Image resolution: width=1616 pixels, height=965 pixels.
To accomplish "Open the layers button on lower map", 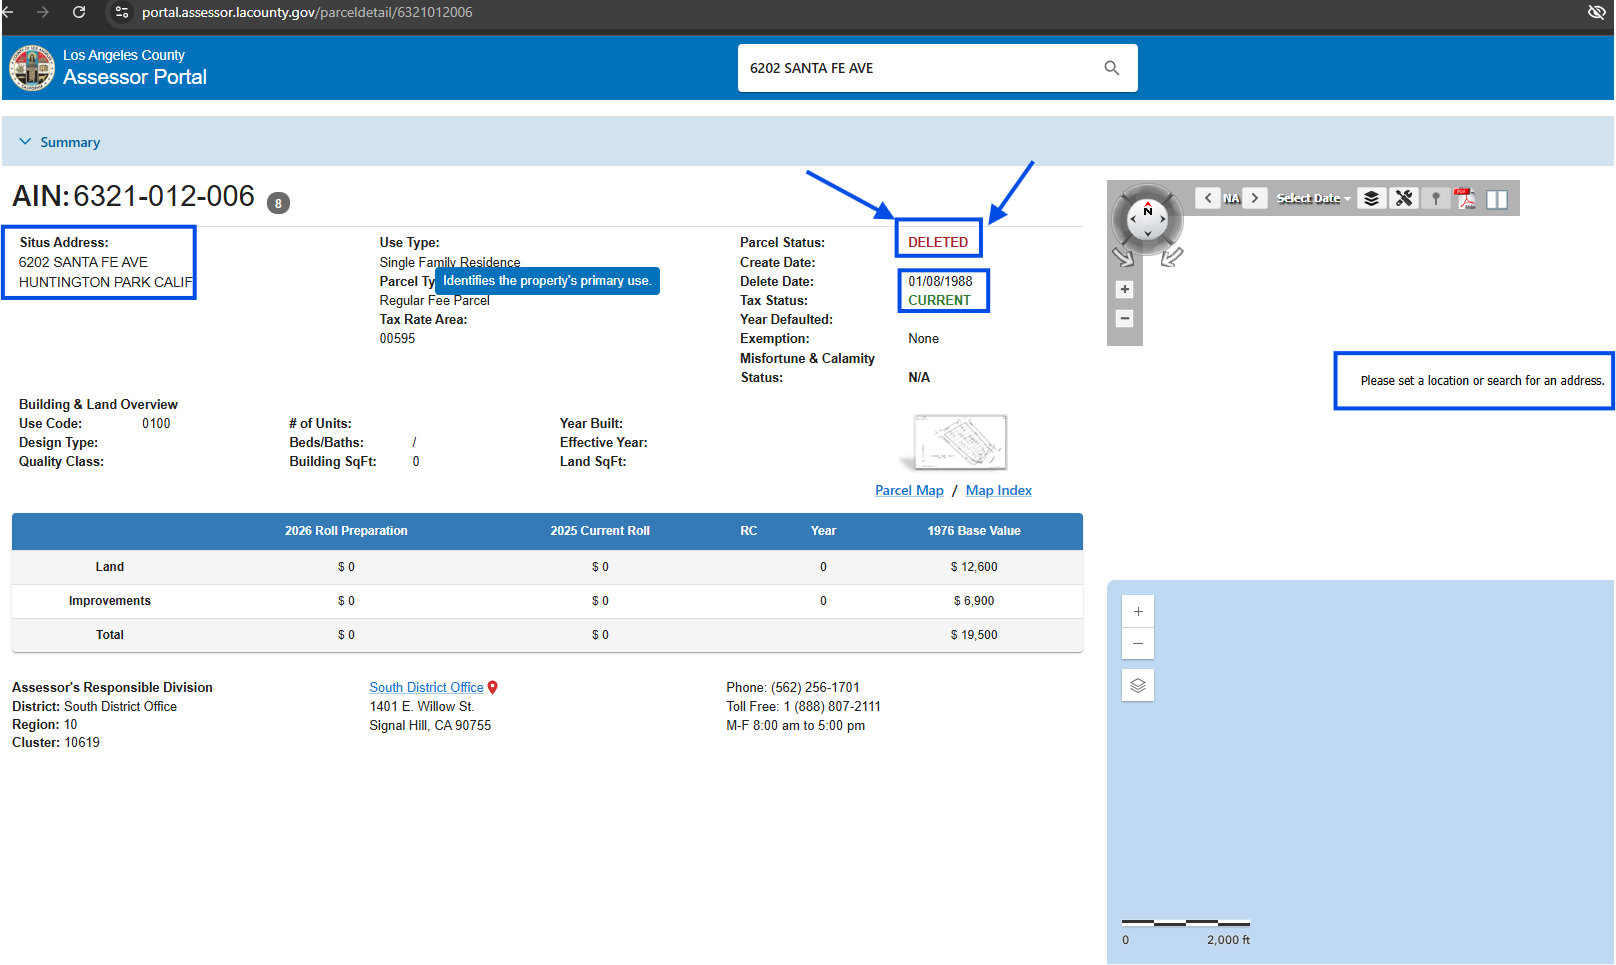I will pos(1138,686).
